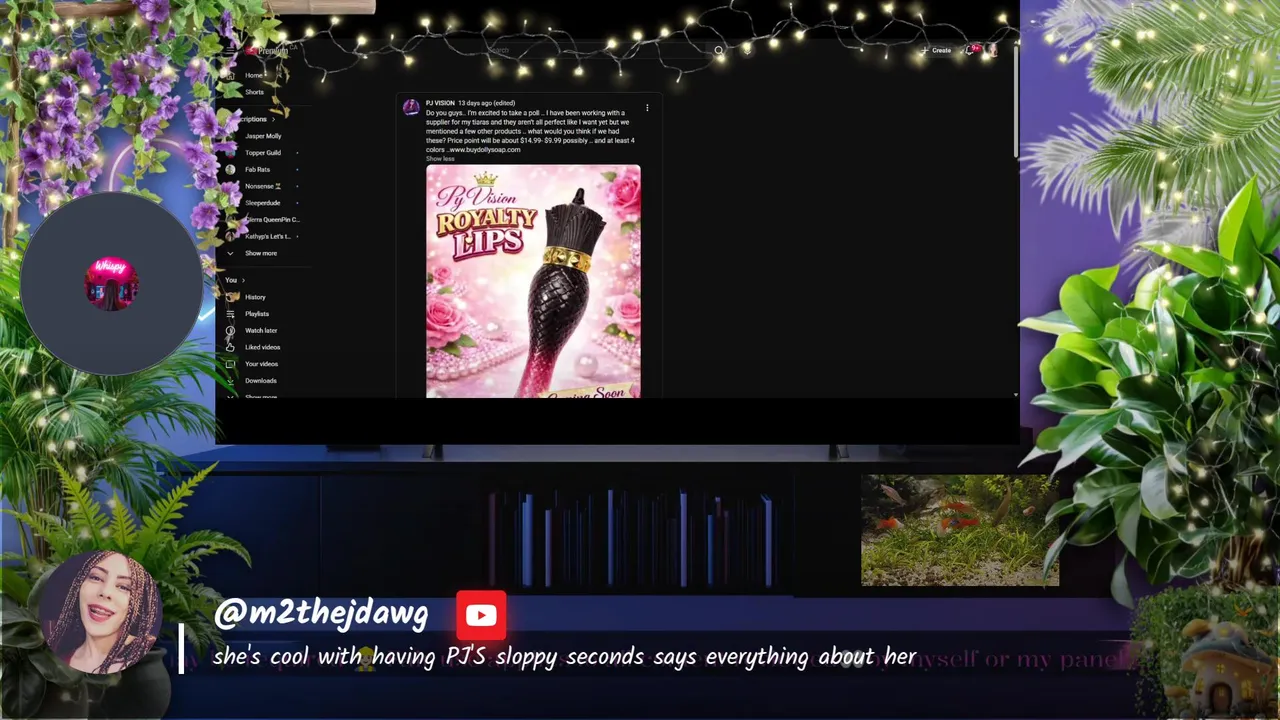
Task: Click the YouTube search input field
Action: [x=595, y=50]
